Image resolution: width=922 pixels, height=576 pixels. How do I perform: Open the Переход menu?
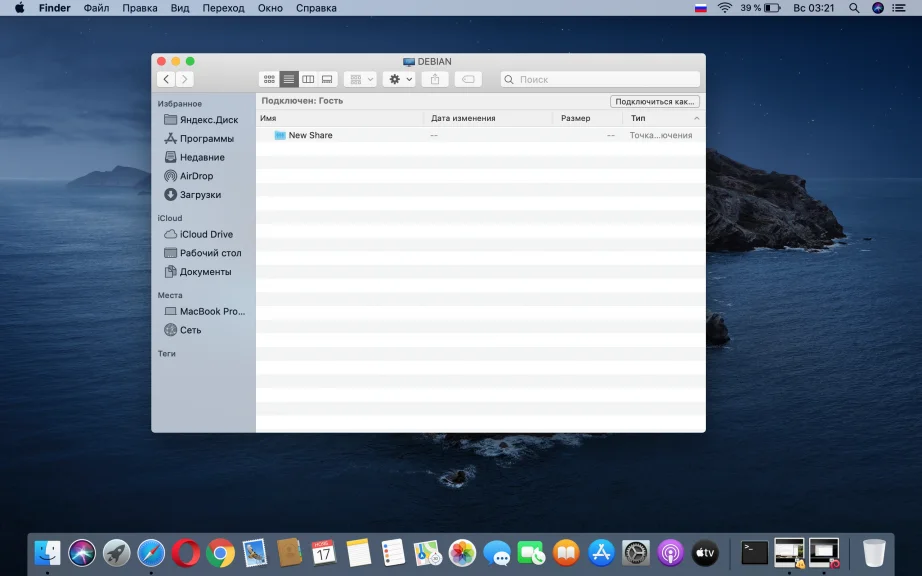(x=223, y=8)
